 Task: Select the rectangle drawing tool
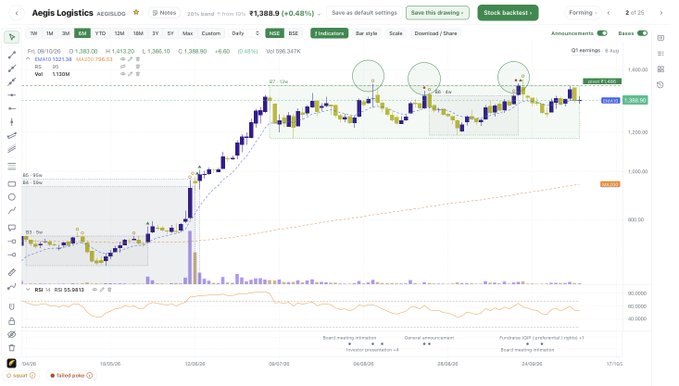pyautogui.click(x=12, y=184)
